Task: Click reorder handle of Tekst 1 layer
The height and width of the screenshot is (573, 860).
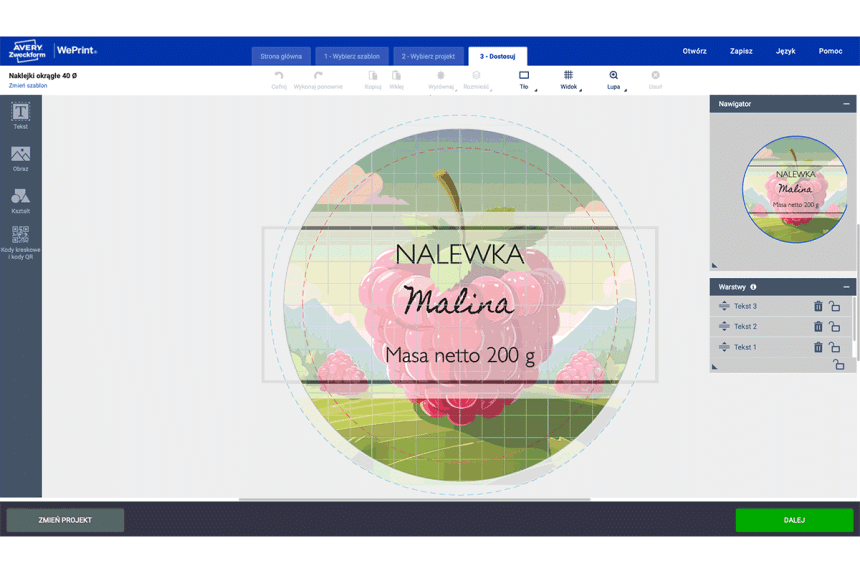Action: pos(724,347)
